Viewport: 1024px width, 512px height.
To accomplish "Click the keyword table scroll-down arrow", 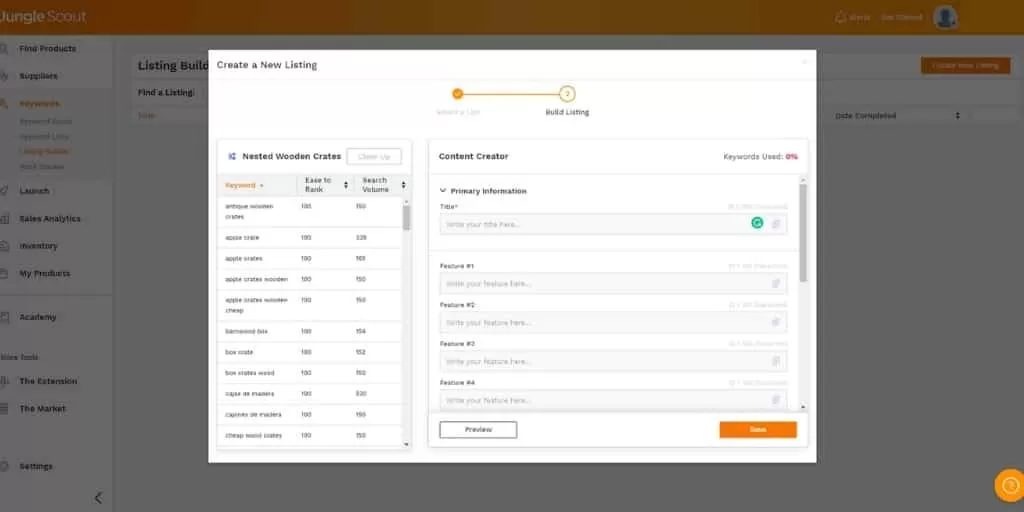I will [x=406, y=444].
